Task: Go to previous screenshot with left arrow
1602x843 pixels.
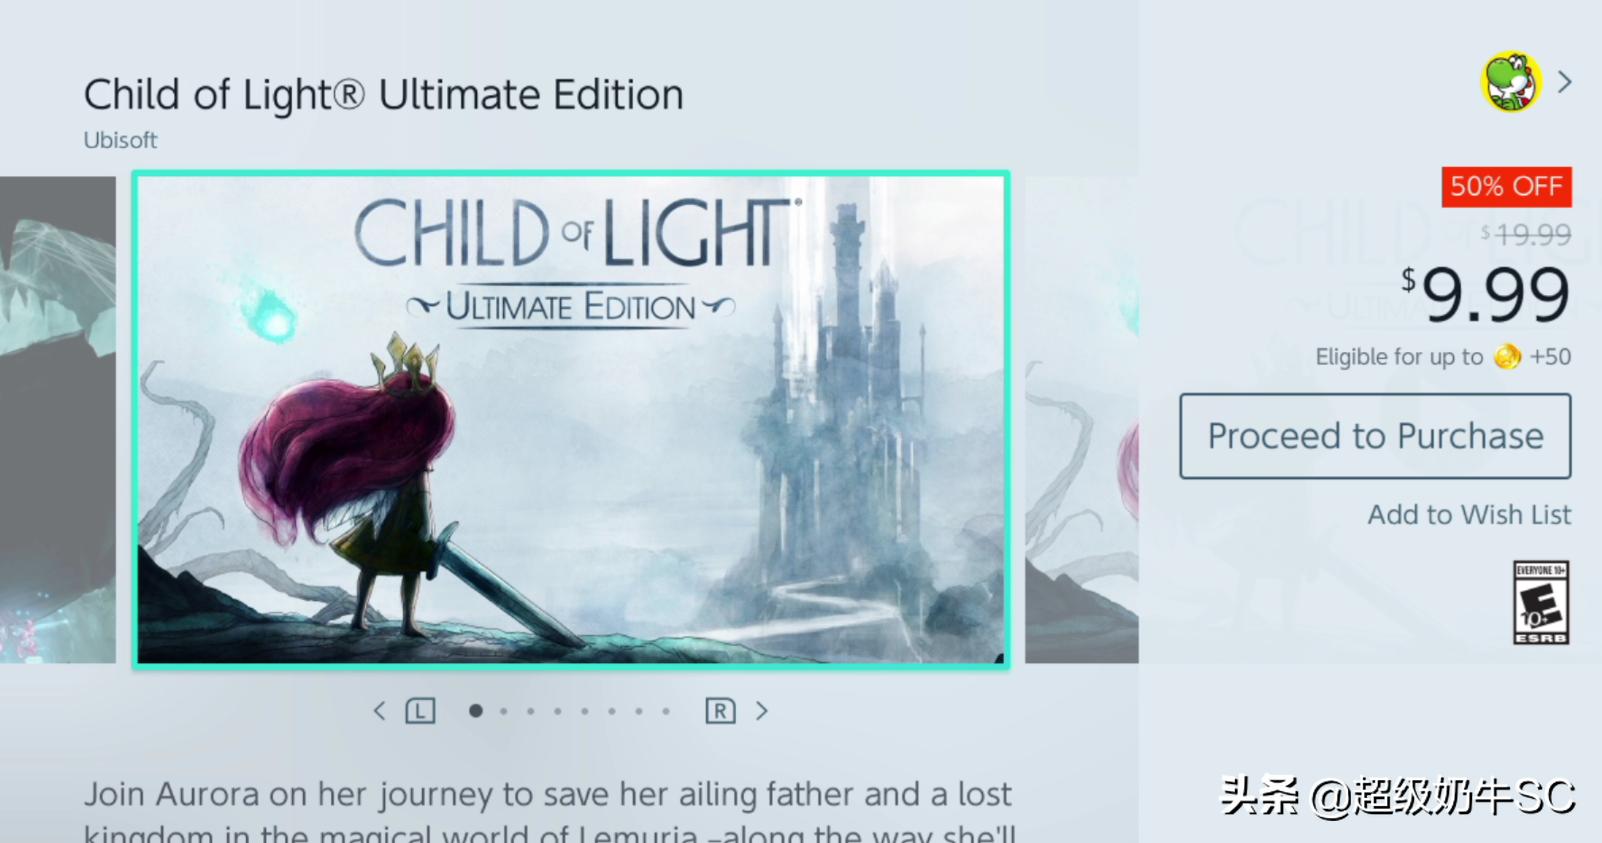Action: pyautogui.click(x=379, y=711)
